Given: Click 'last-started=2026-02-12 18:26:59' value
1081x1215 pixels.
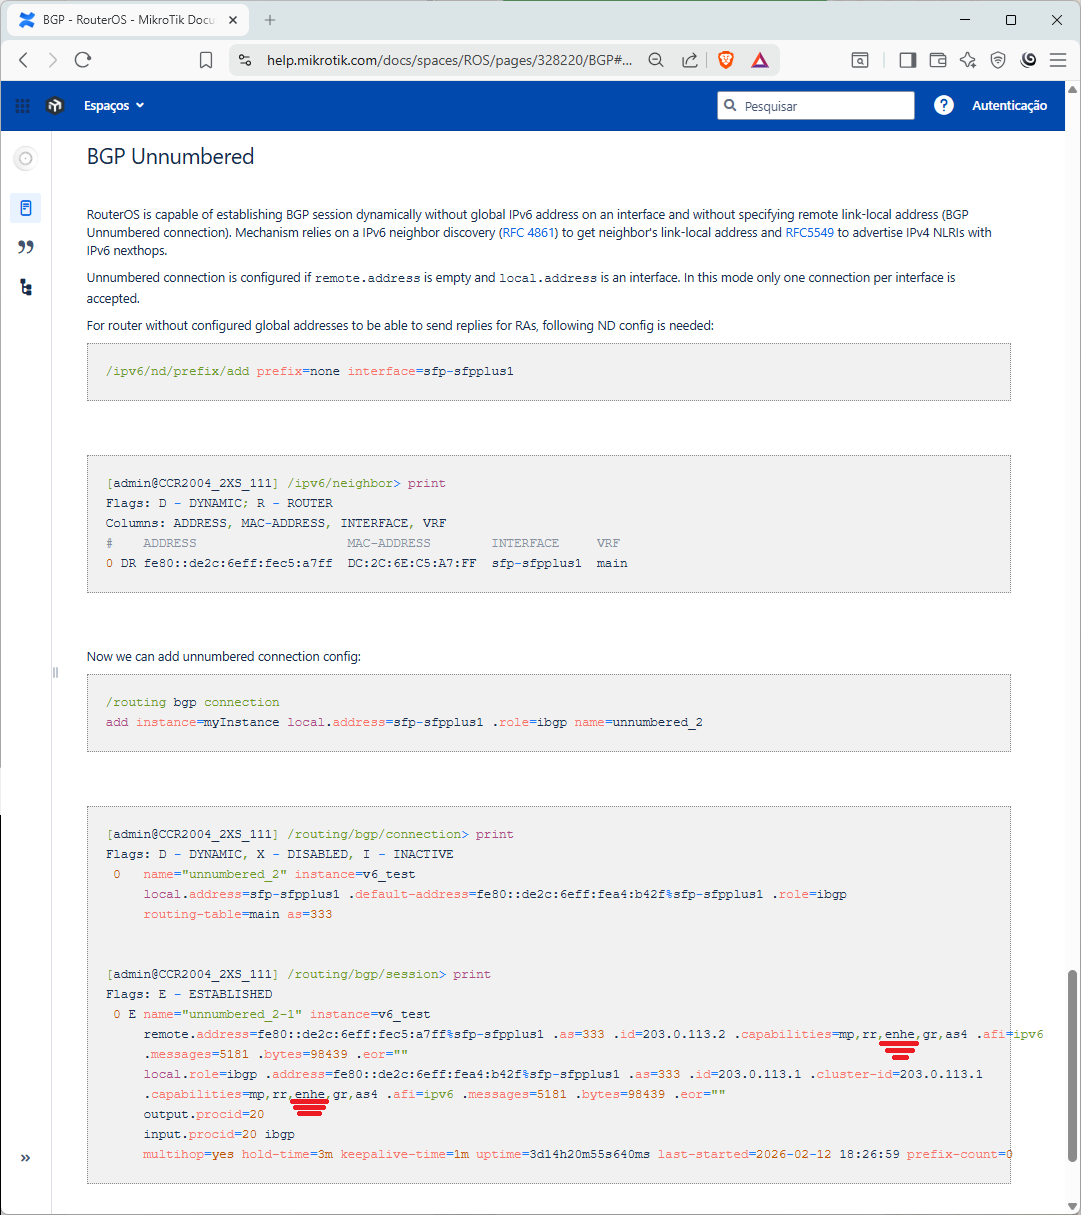Looking at the screenshot, I should 779,1154.
